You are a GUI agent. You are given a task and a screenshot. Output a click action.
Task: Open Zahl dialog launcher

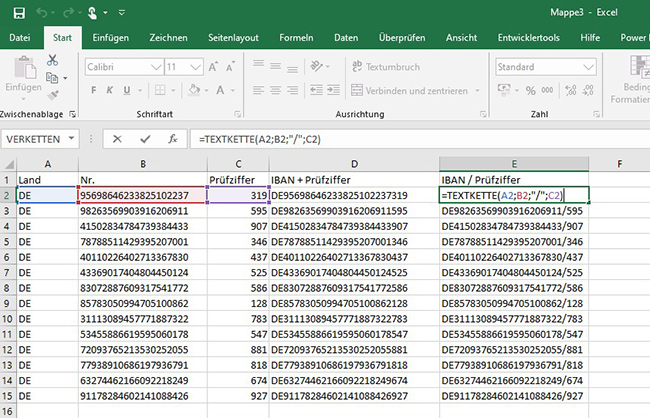597,114
